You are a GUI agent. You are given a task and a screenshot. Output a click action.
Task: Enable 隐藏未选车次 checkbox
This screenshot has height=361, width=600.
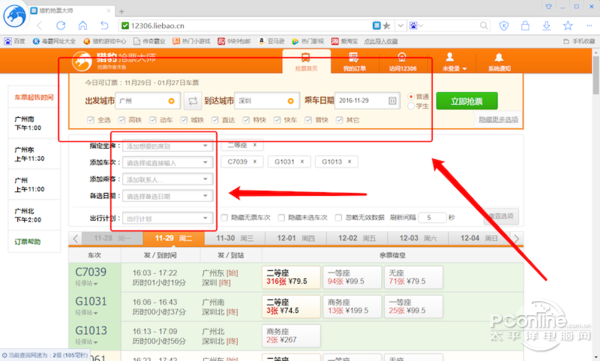[x=281, y=217]
